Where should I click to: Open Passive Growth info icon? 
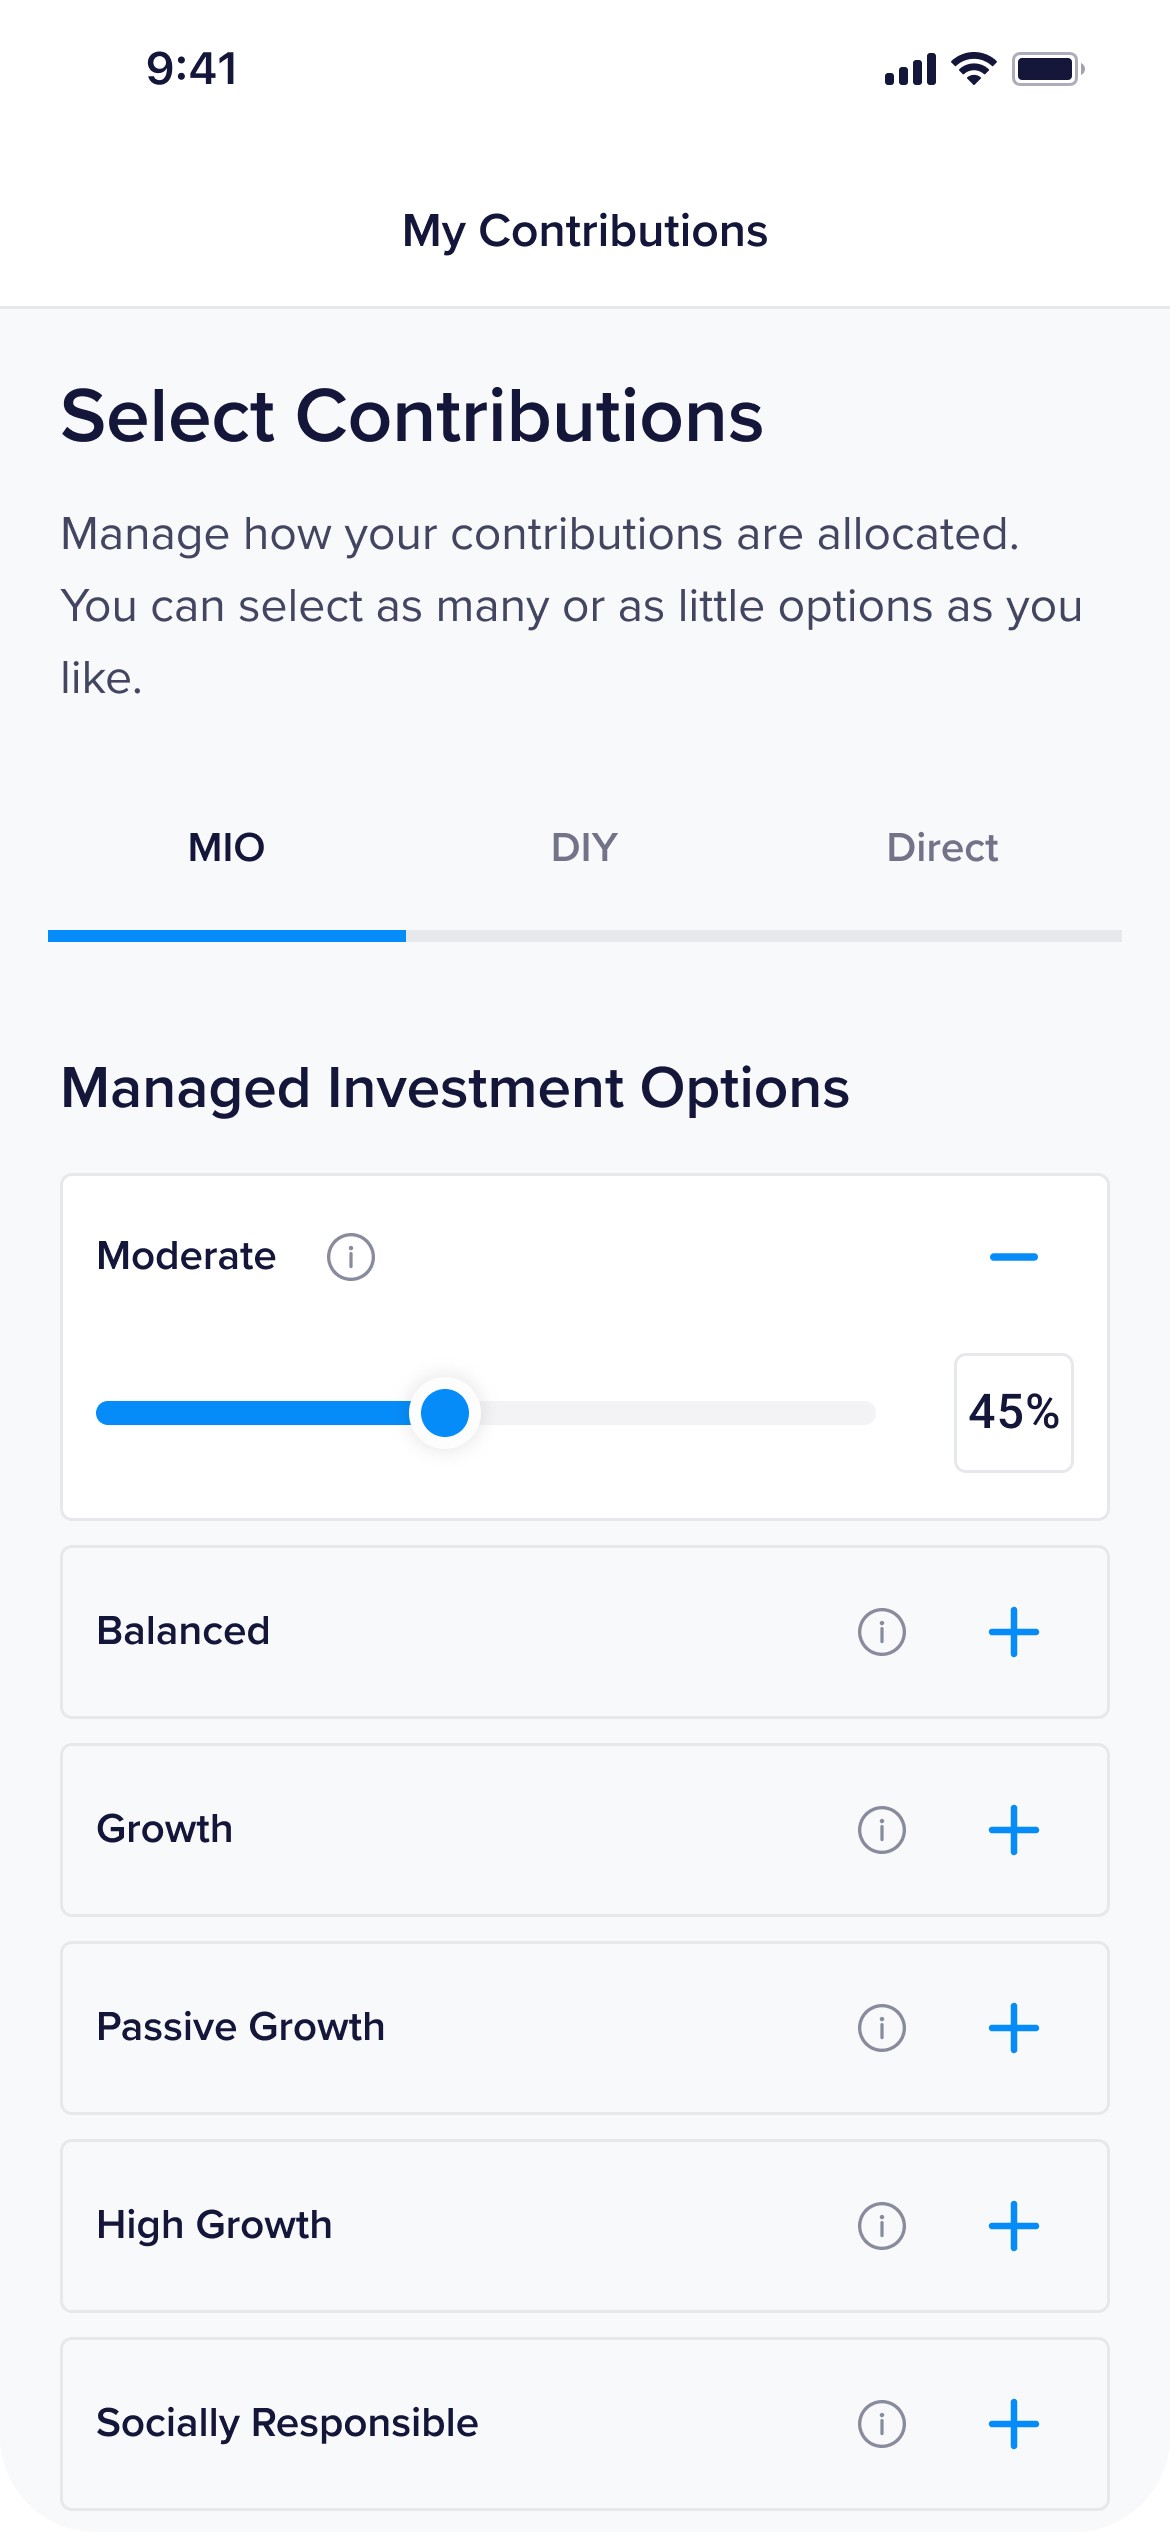[881, 2028]
